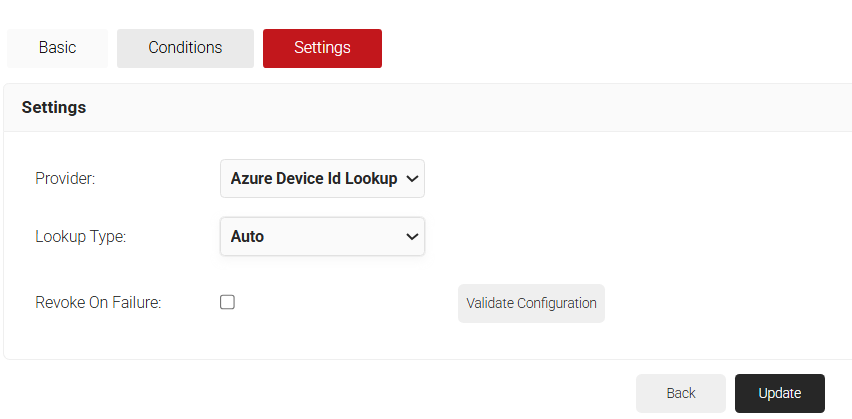Save changes with the Update button
The image size is (852, 419).
(779, 393)
